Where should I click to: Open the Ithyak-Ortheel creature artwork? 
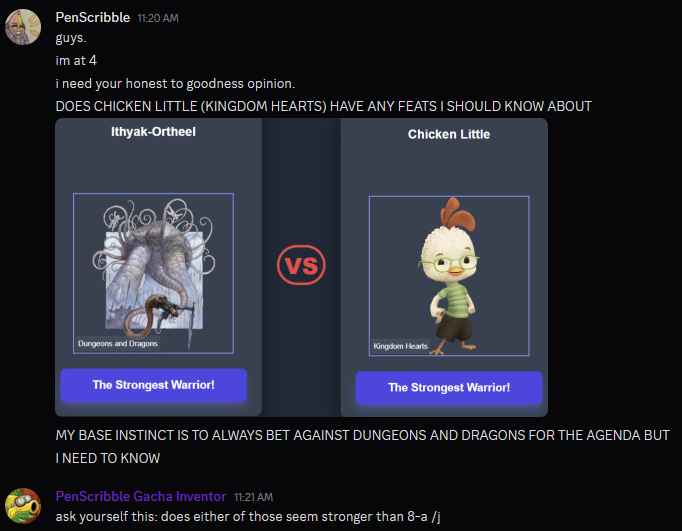coord(154,273)
